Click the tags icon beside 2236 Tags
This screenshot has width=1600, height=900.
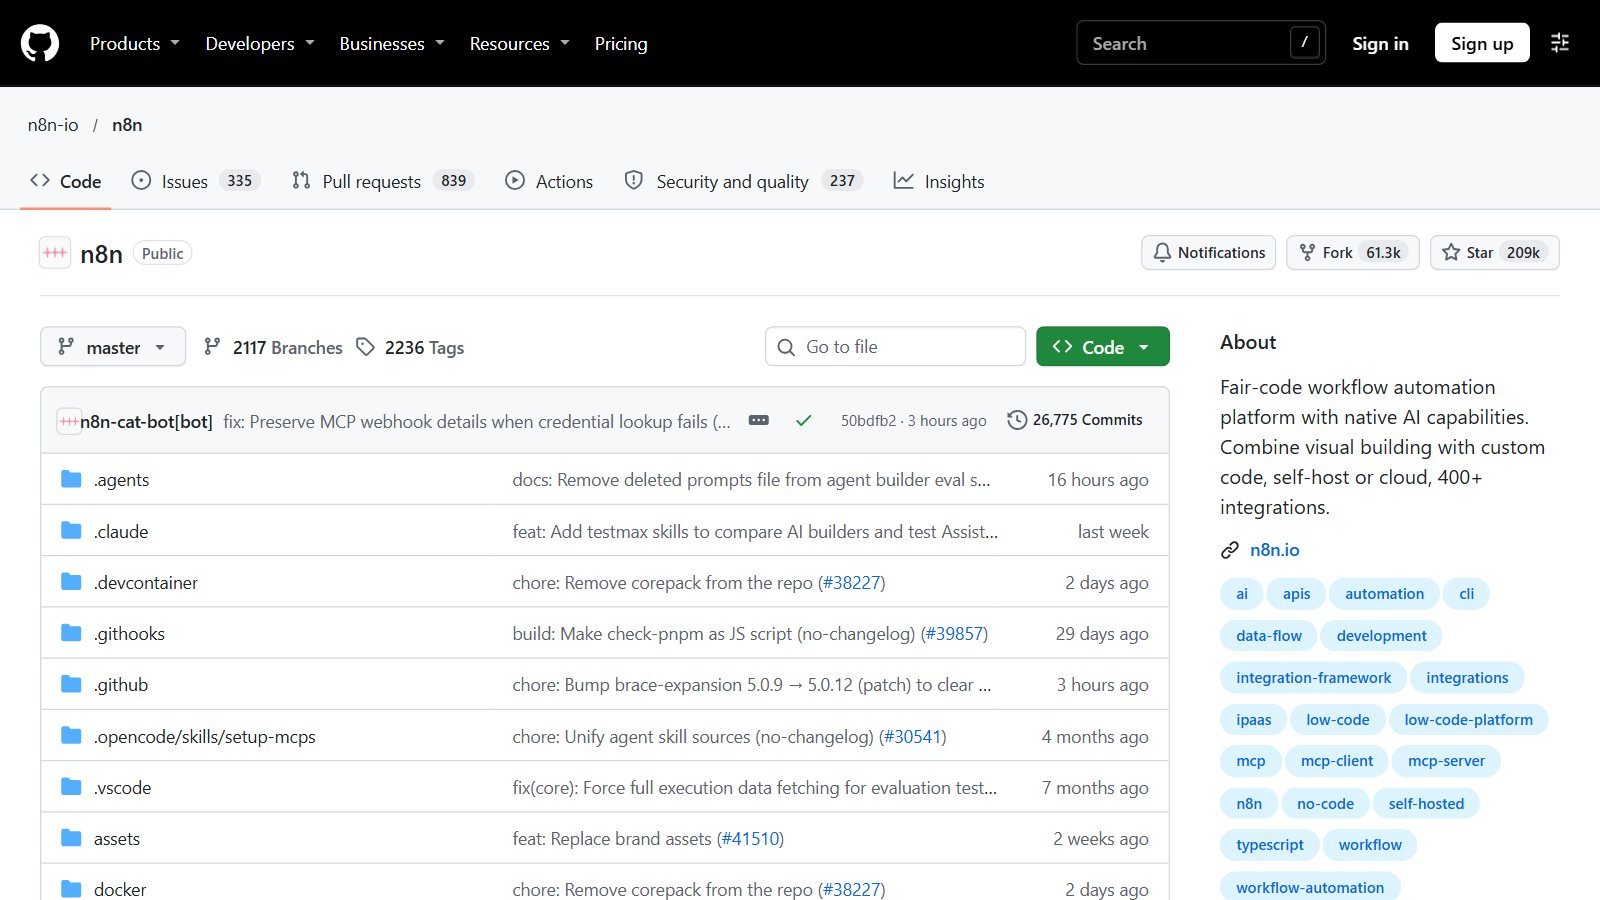(366, 347)
